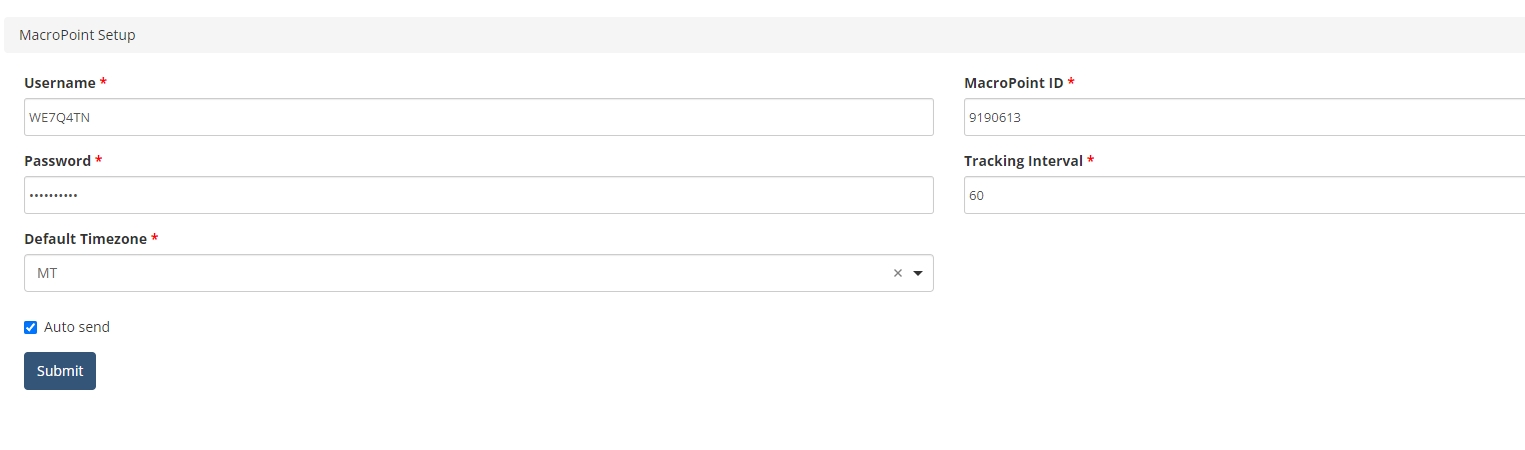Click the Password field label
The height and width of the screenshot is (450, 1525).
tap(57, 161)
